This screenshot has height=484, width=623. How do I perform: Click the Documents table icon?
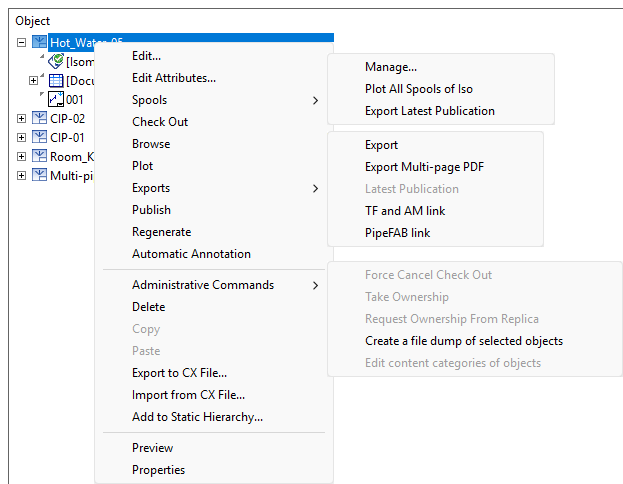pos(56,81)
